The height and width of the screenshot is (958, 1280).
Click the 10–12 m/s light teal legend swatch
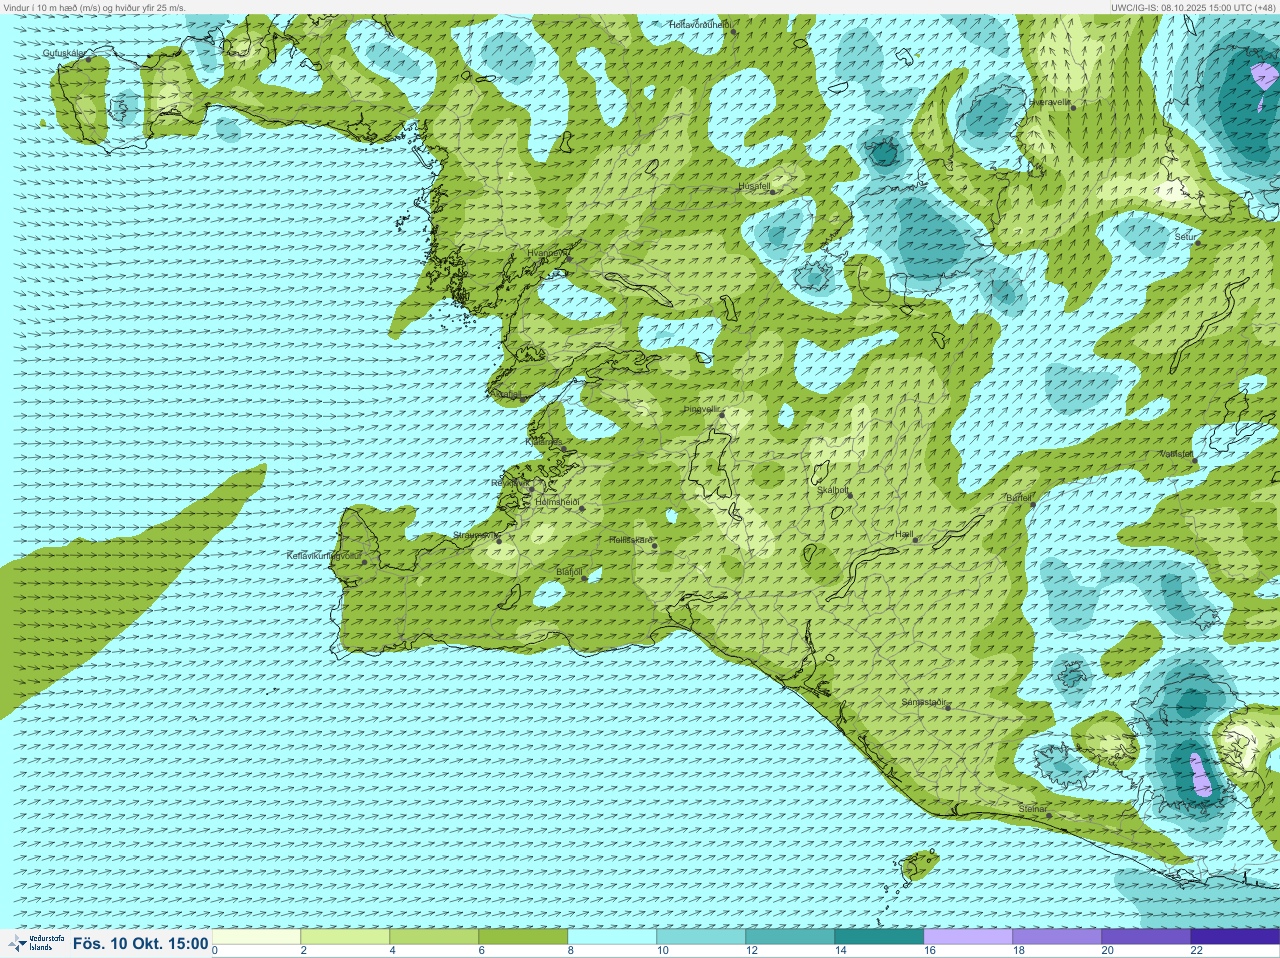pos(701,937)
